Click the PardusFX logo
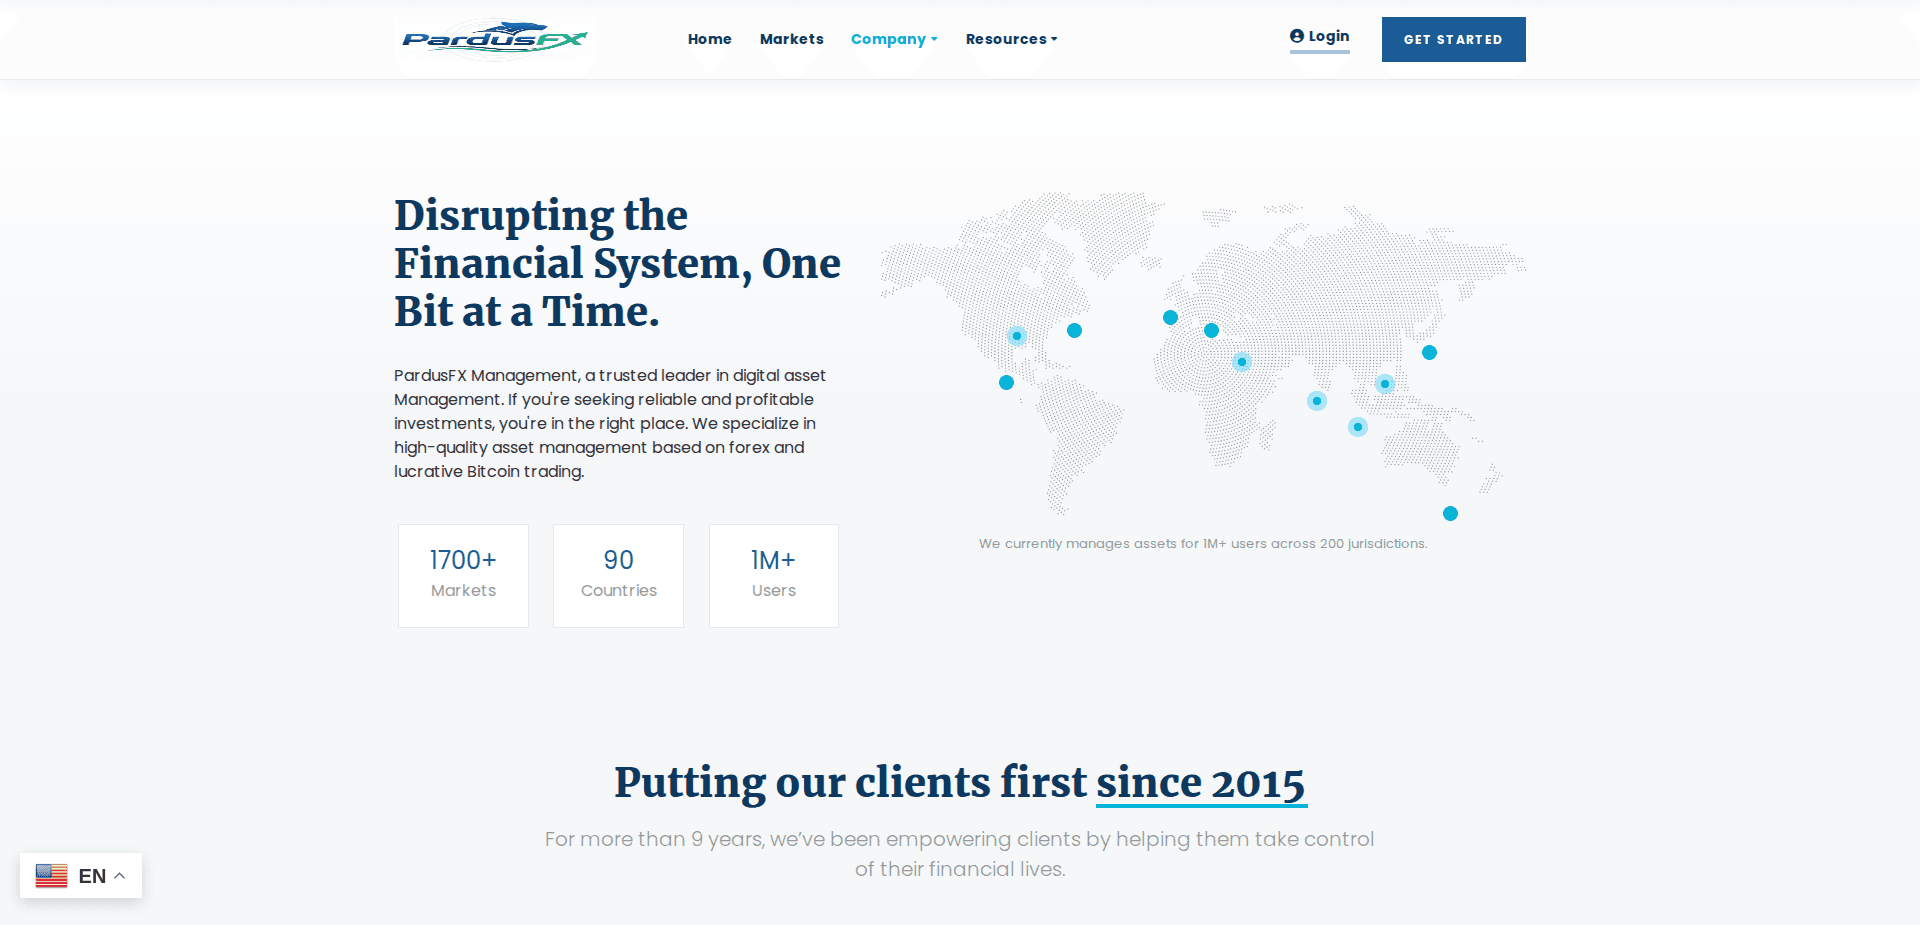 tap(493, 40)
